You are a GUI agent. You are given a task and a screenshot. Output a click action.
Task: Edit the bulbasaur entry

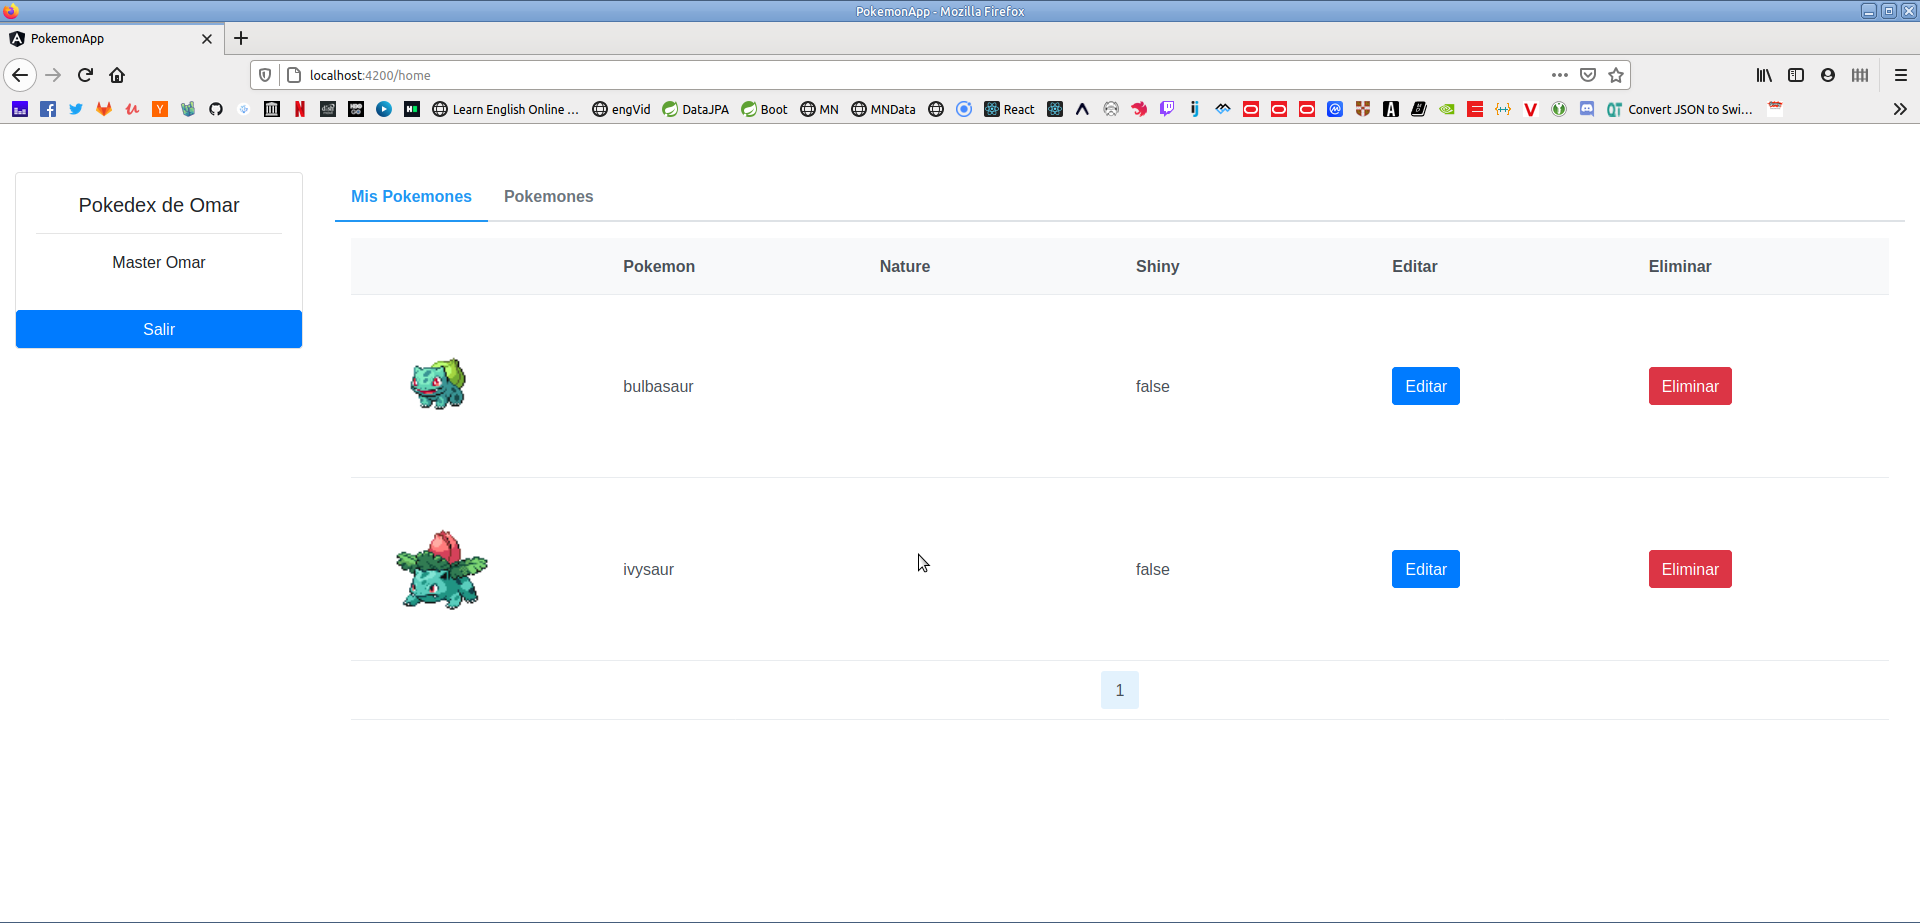(x=1426, y=386)
